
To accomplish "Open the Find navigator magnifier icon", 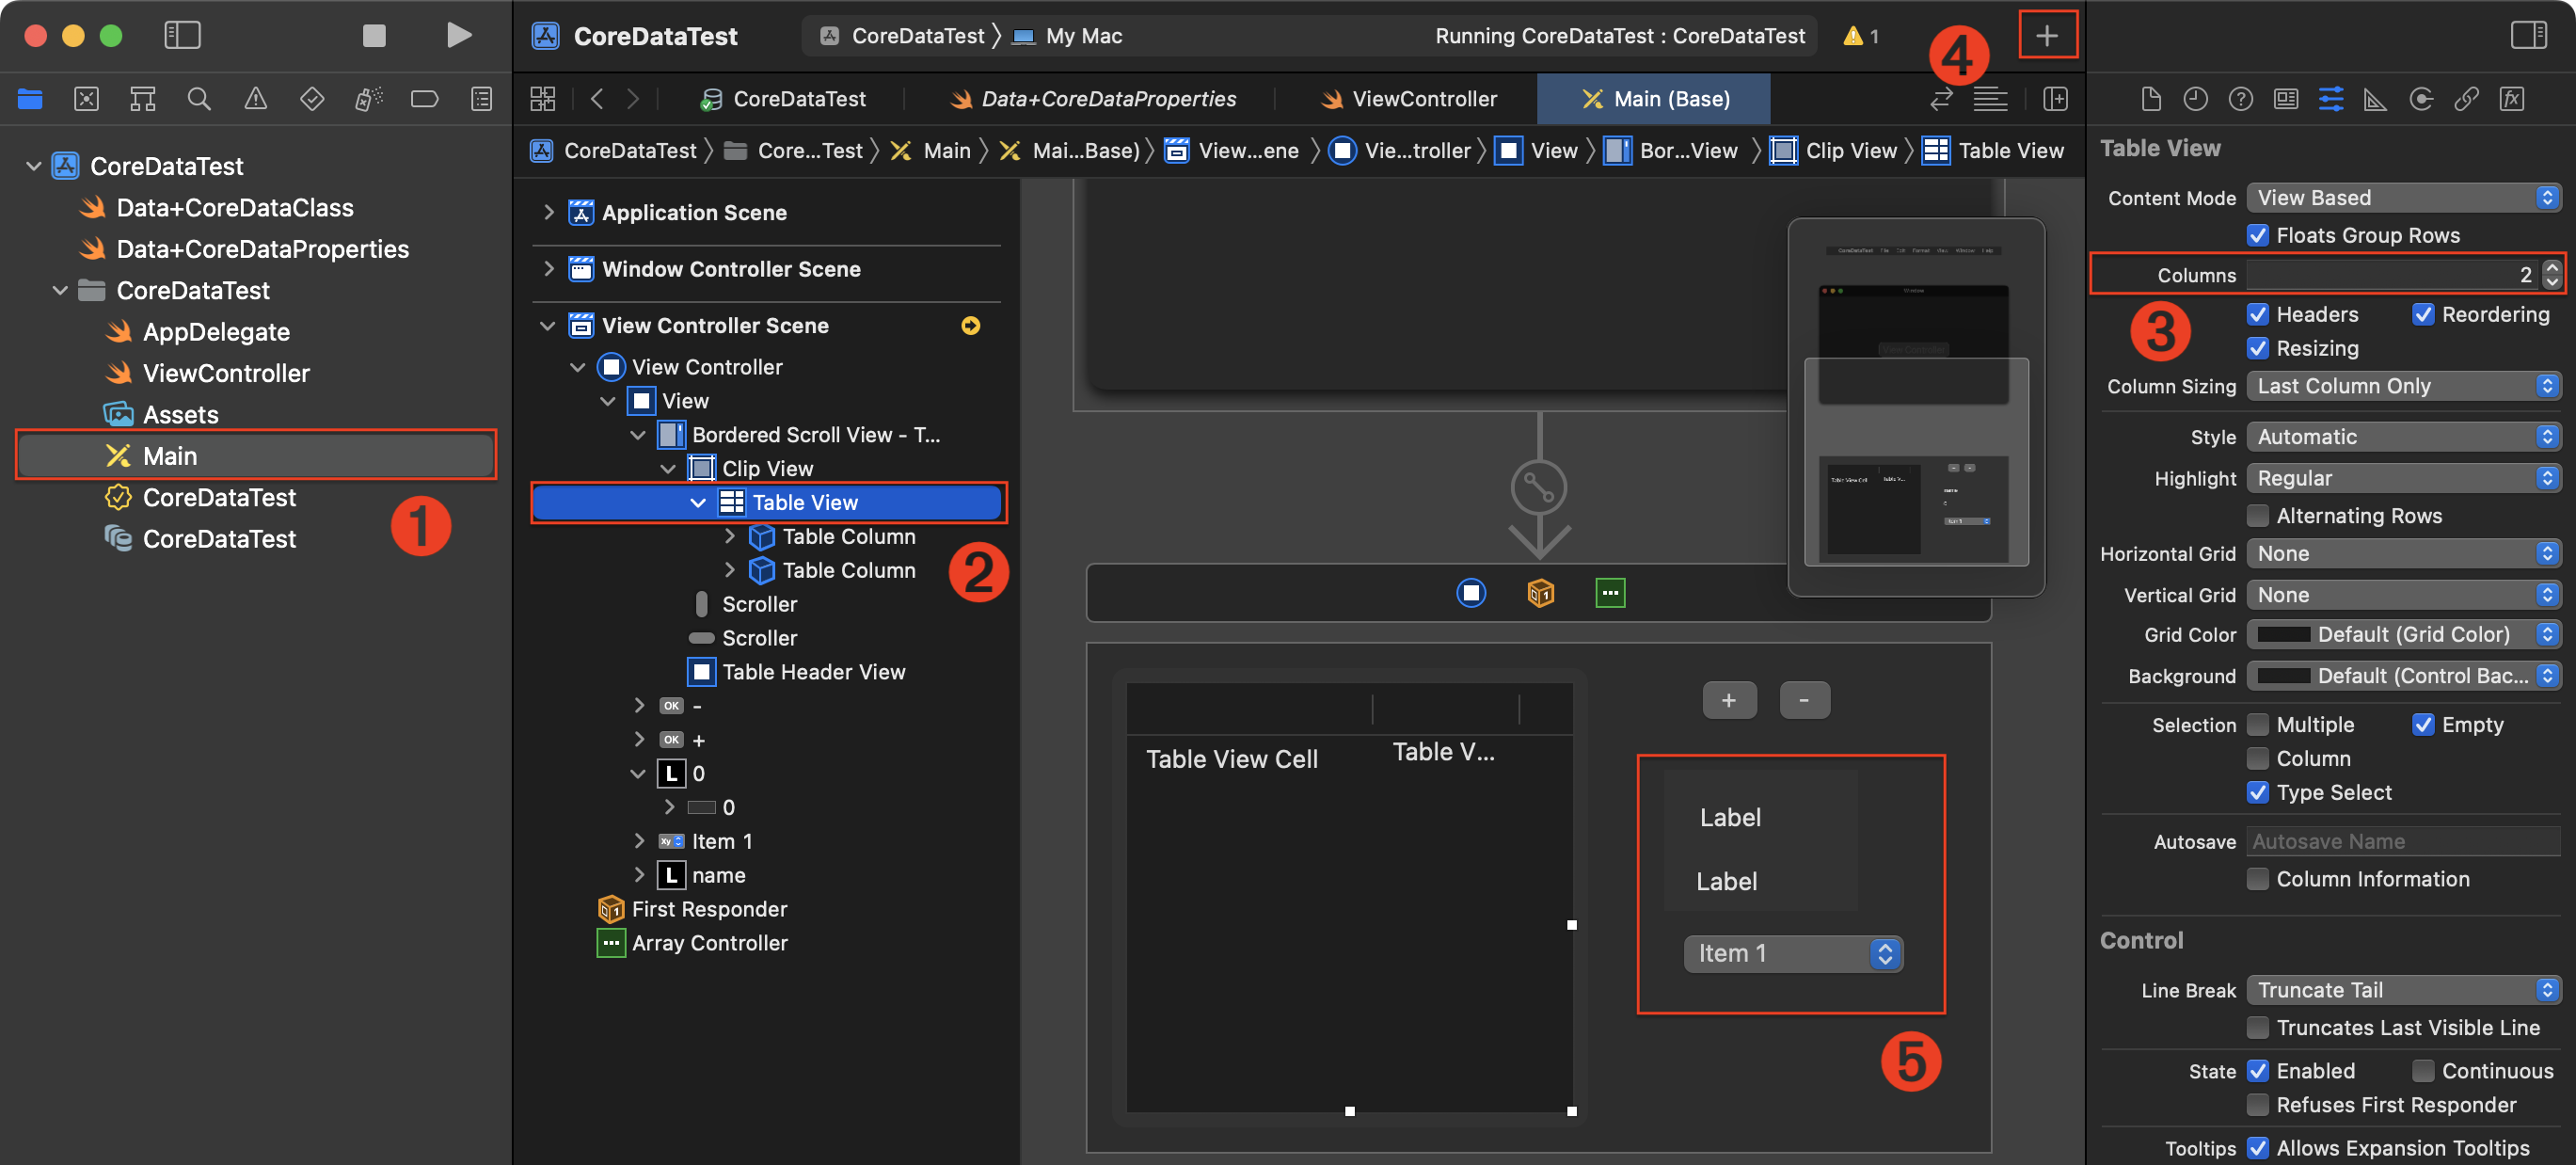I will tap(199, 99).
